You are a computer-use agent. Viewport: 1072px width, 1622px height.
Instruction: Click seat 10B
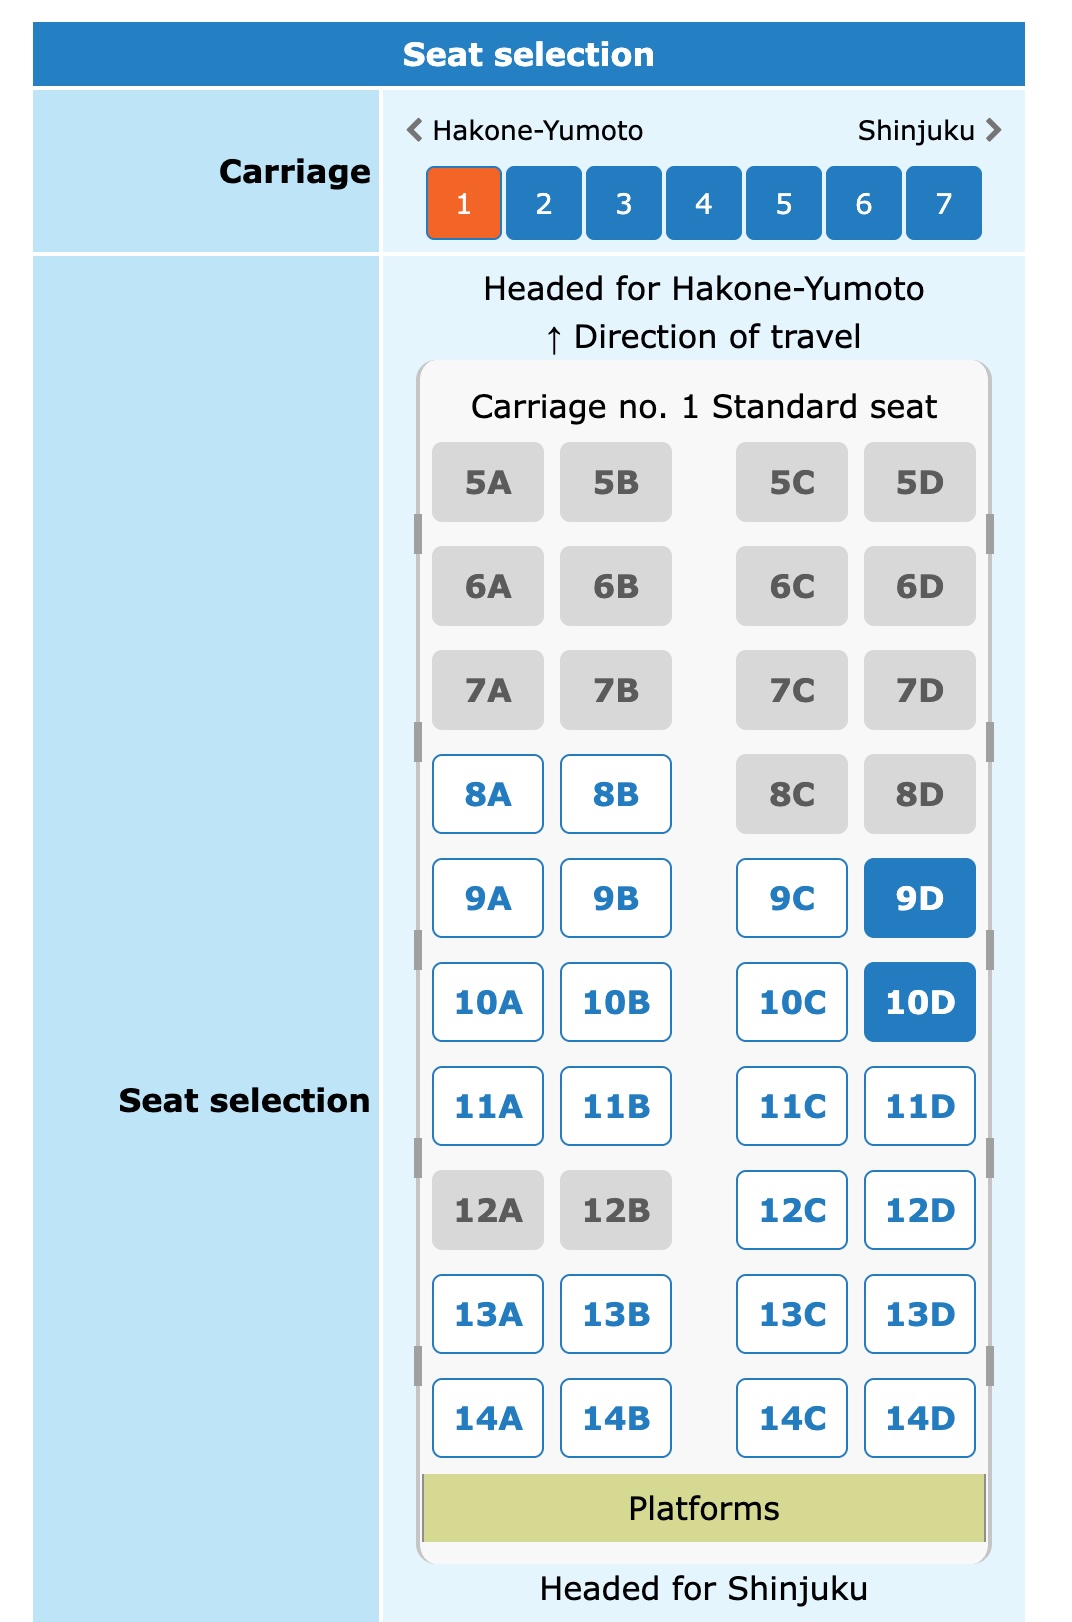pos(615,1001)
